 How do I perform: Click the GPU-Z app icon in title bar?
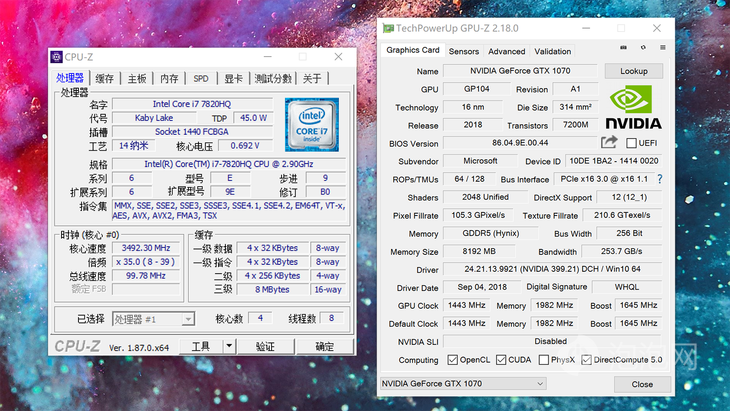pos(388,28)
